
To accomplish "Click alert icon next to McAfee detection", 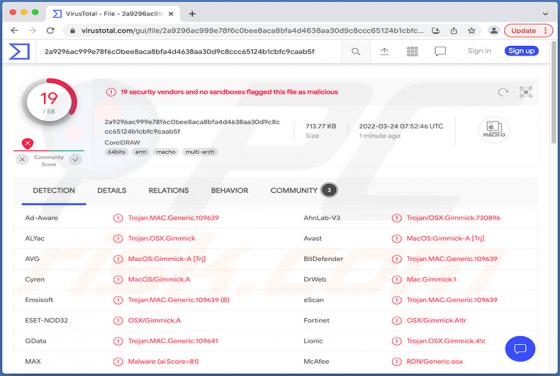I will click(x=396, y=361).
